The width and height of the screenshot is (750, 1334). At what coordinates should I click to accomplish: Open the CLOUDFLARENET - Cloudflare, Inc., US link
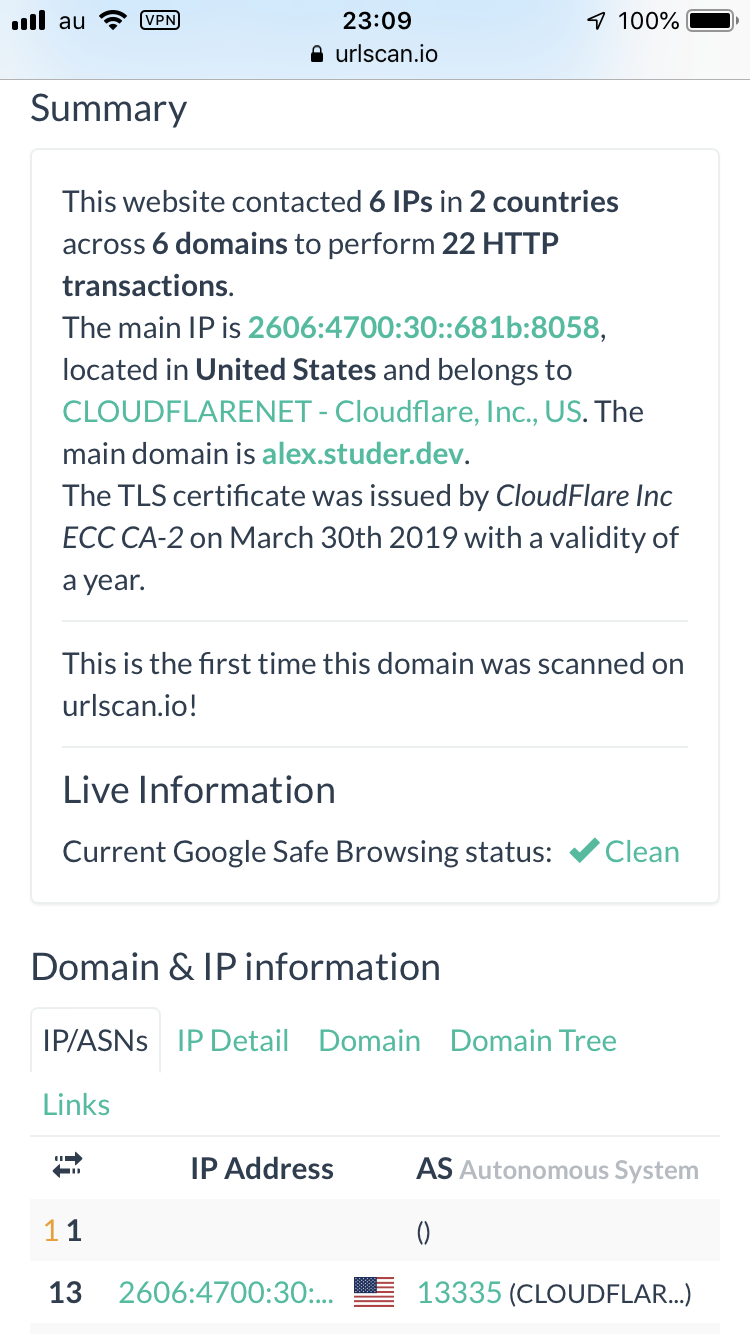(x=322, y=411)
